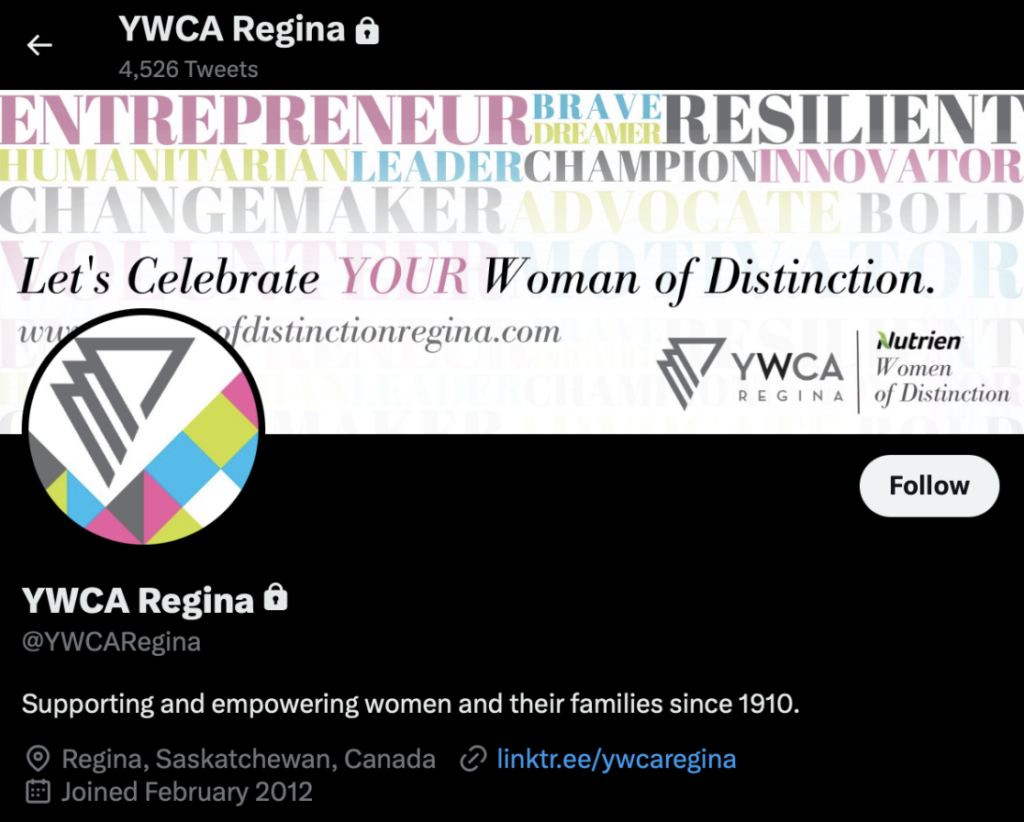Click the Joined February 2012 text
The image size is (1024, 822).
tap(187, 791)
